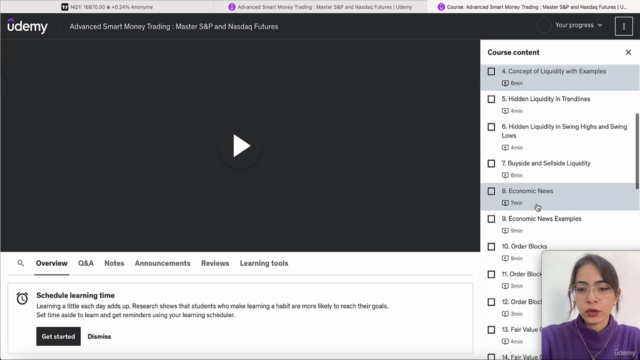
Task: Open the three-dot options menu
Action: (624, 27)
